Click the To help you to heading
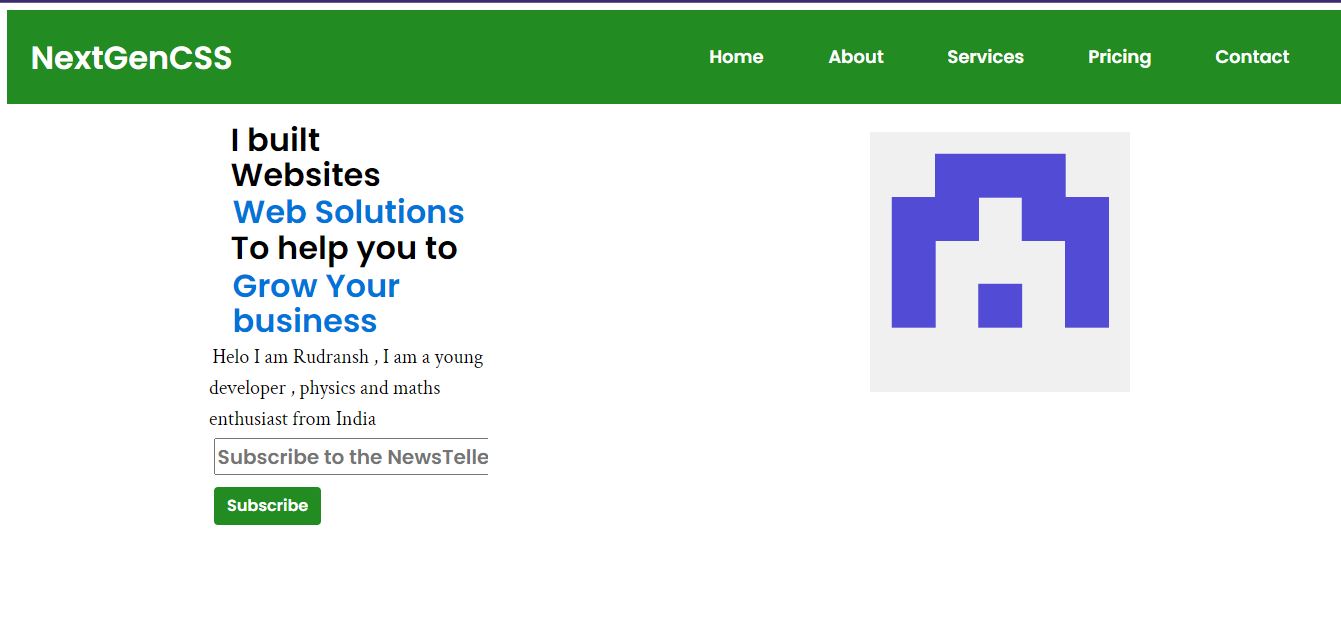This screenshot has width=1341, height=643. tap(344, 248)
